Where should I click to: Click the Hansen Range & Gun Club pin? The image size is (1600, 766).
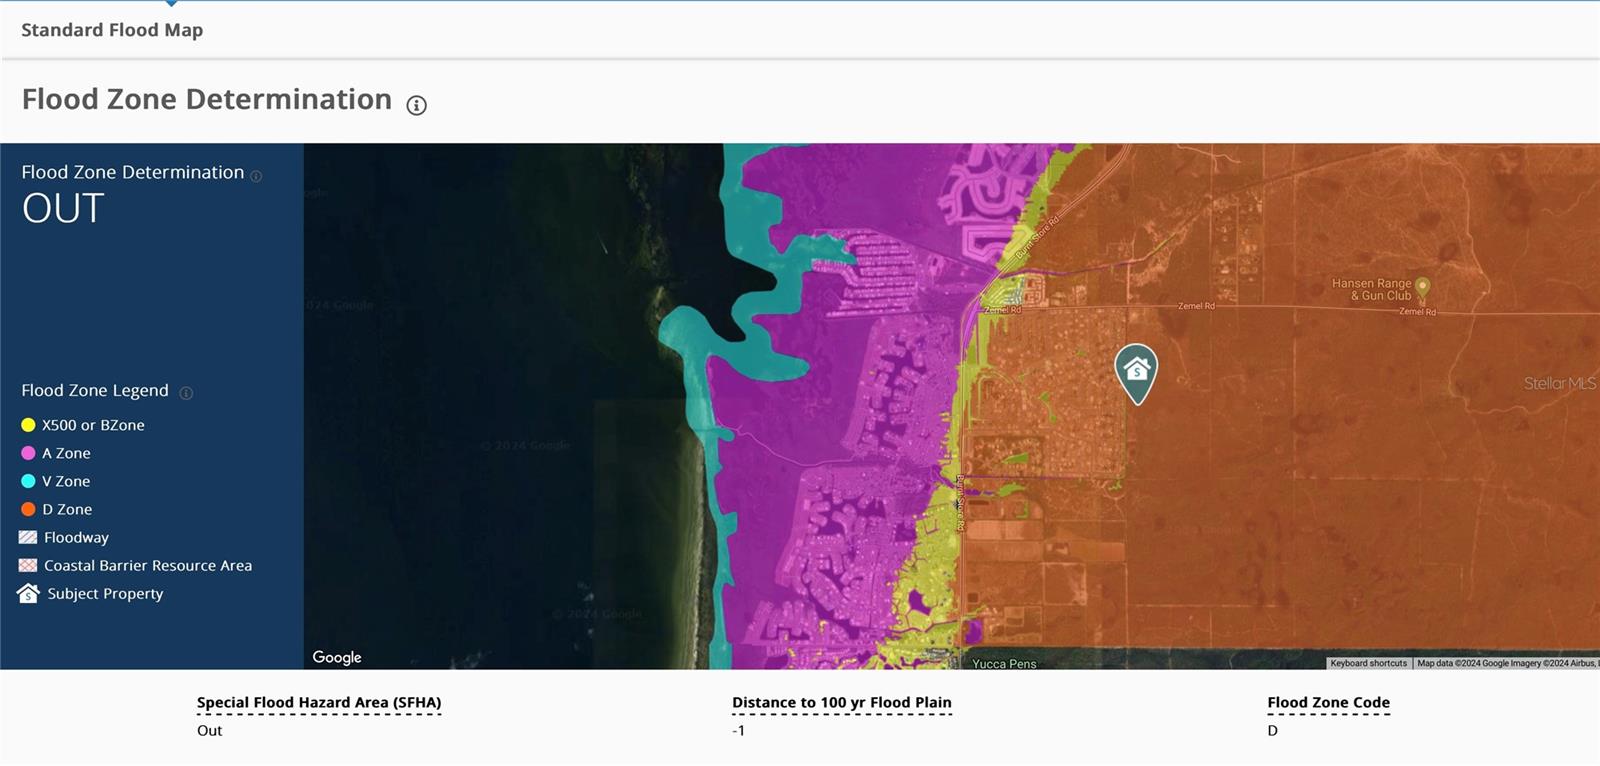tap(1422, 290)
